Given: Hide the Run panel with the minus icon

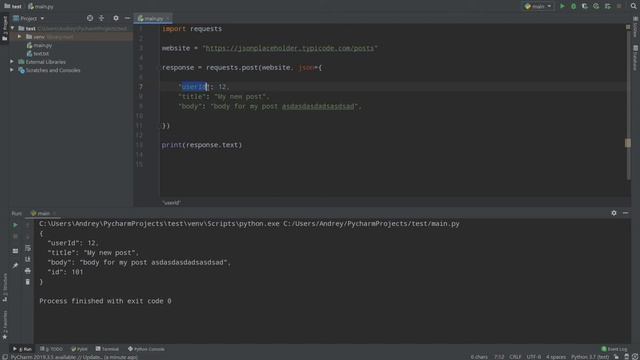Looking at the screenshot, I should (625, 213).
